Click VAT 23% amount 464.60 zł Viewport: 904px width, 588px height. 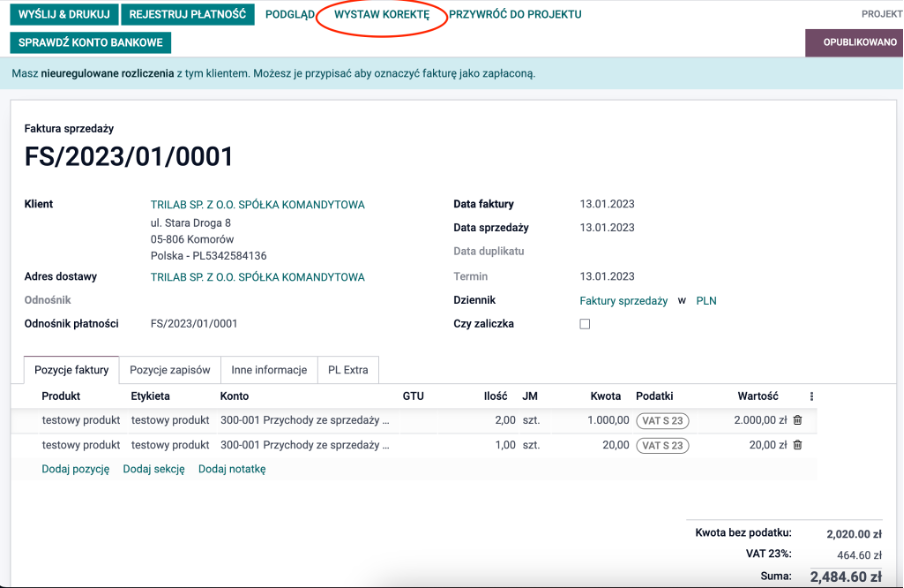(x=859, y=555)
